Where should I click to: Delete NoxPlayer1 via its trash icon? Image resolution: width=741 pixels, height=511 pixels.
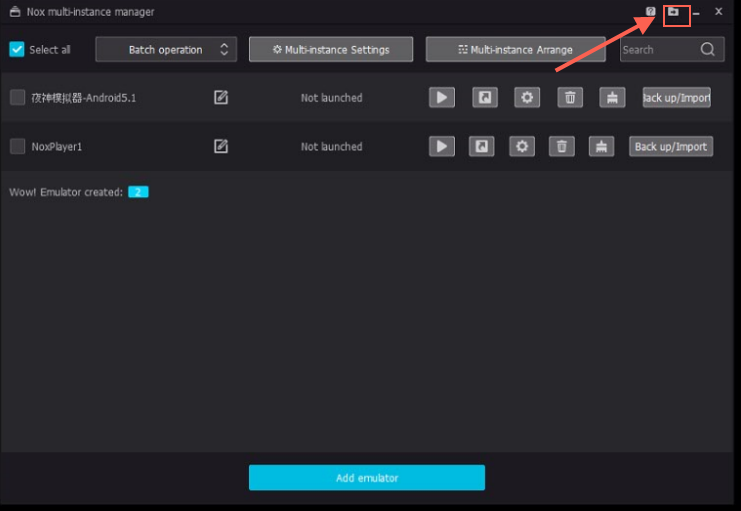[561, 146]
